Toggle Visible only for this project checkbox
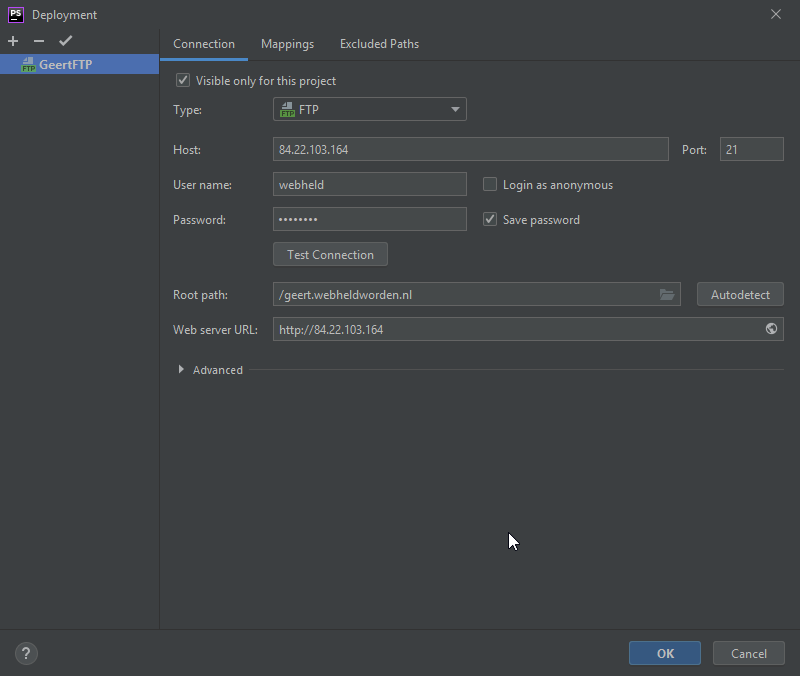This screenshot has height=676, width=800. tap(183, 81)
